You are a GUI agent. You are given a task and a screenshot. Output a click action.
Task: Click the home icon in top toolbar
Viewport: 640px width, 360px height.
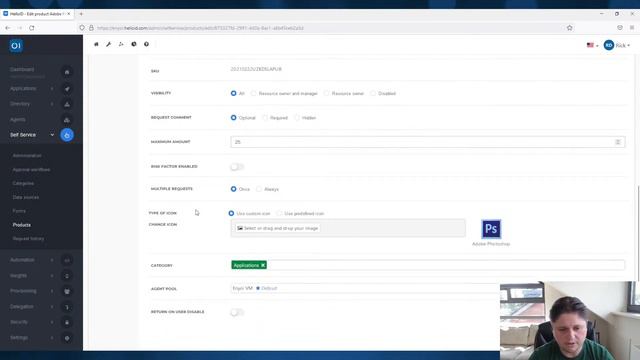pyautogui.click(x=96, y=44)
